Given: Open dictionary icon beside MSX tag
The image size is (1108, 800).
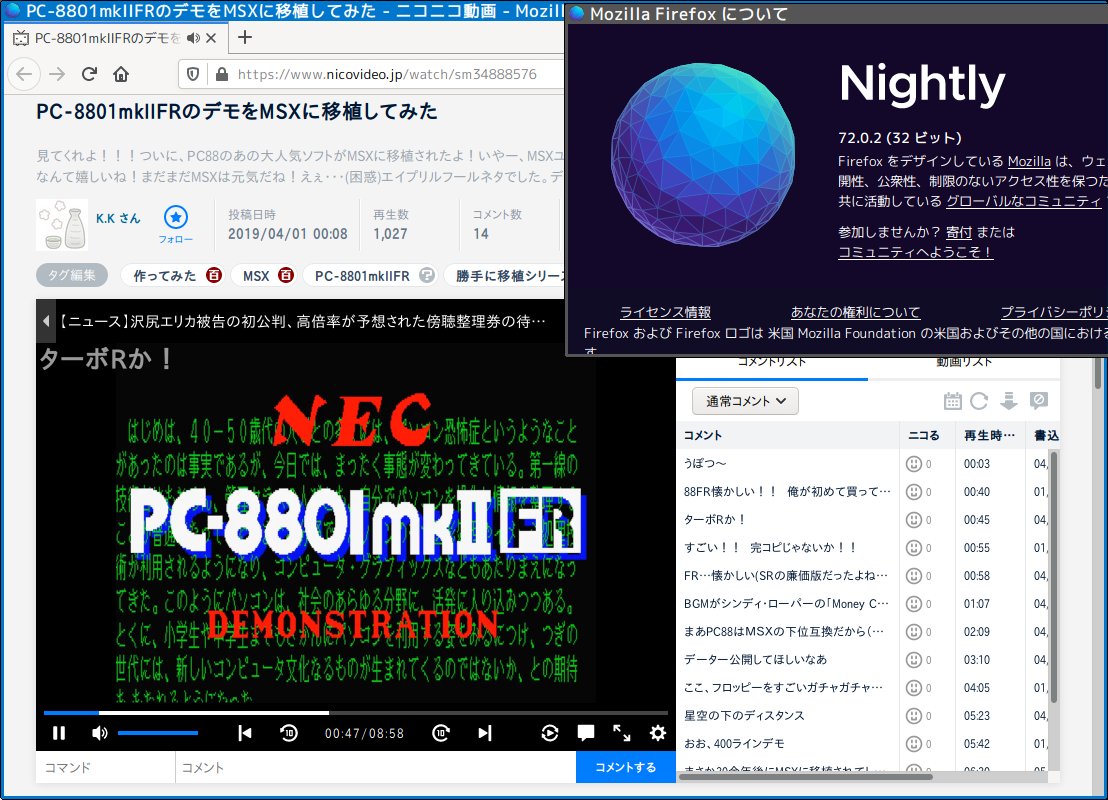Looking at the screenshot, I should (x=285, y=275).
